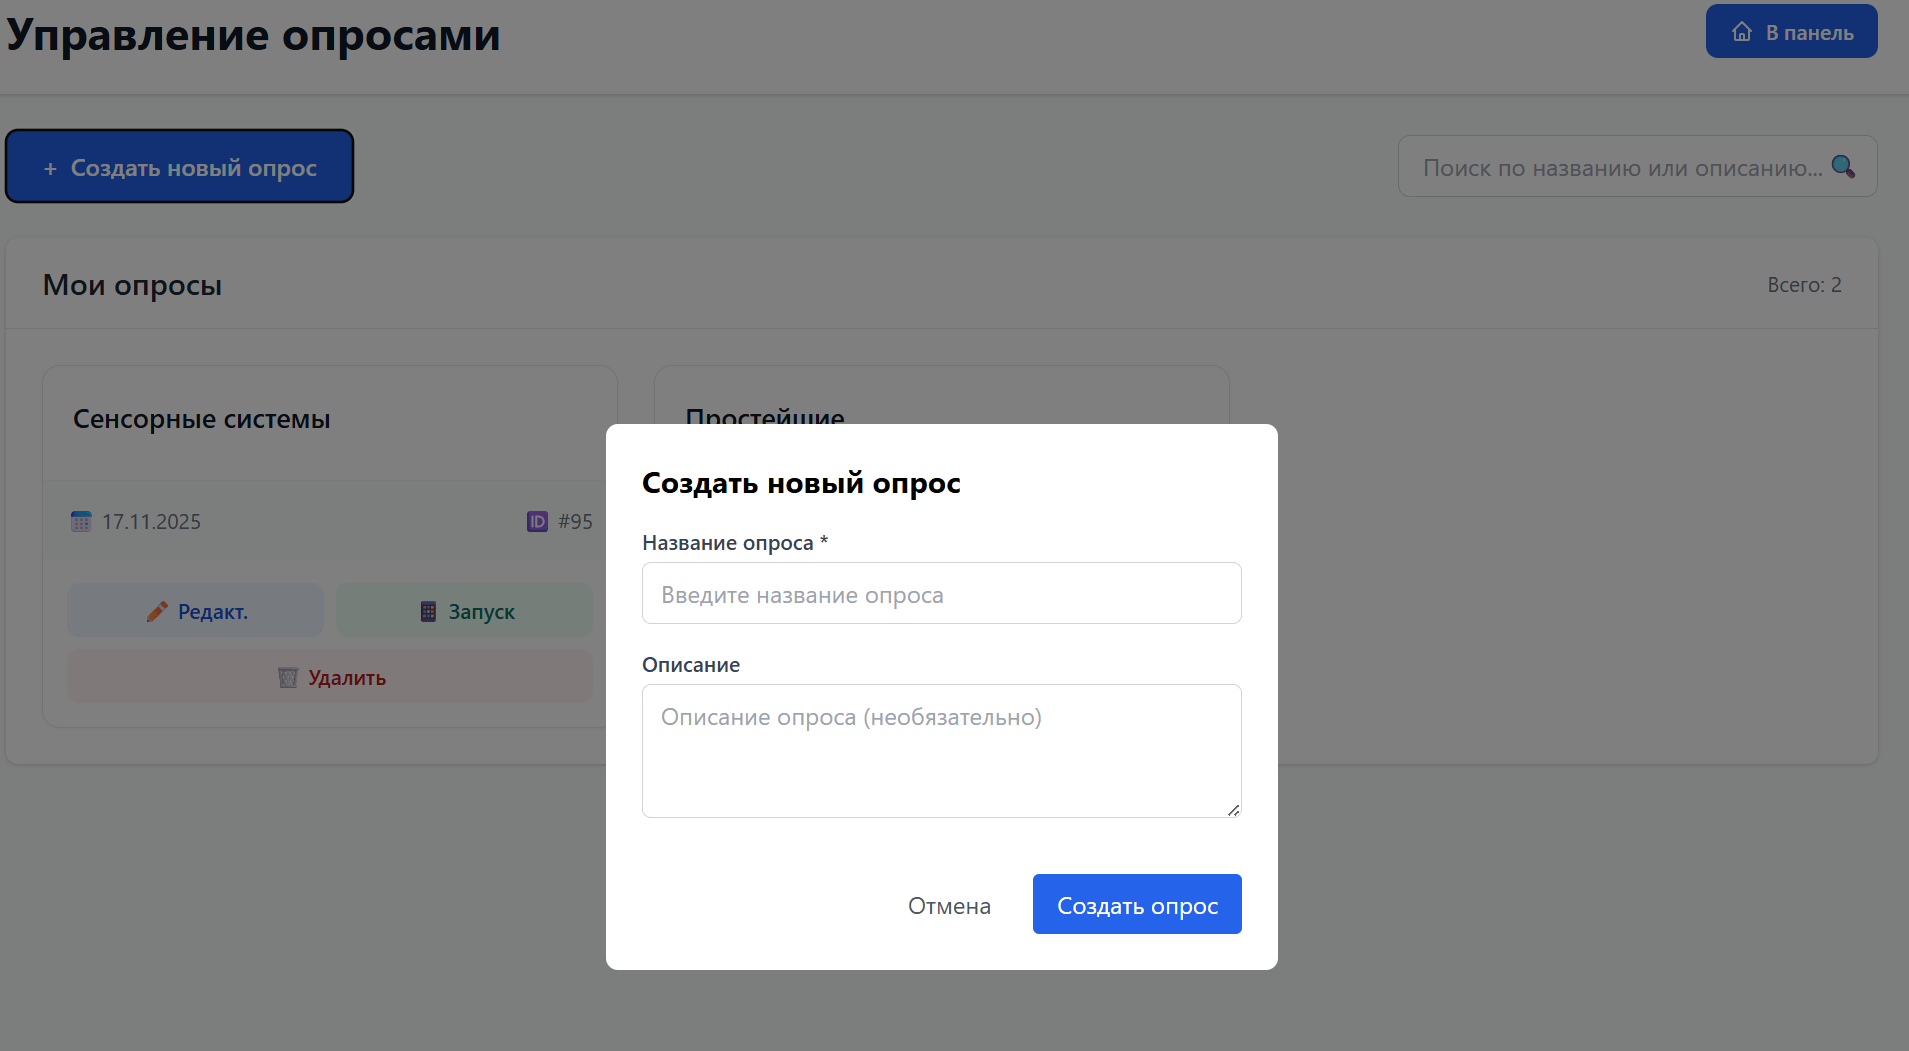Cancel the dialog with Отмена
The width and height of the screenshot is (1909, 1051).
click(949, 906)
